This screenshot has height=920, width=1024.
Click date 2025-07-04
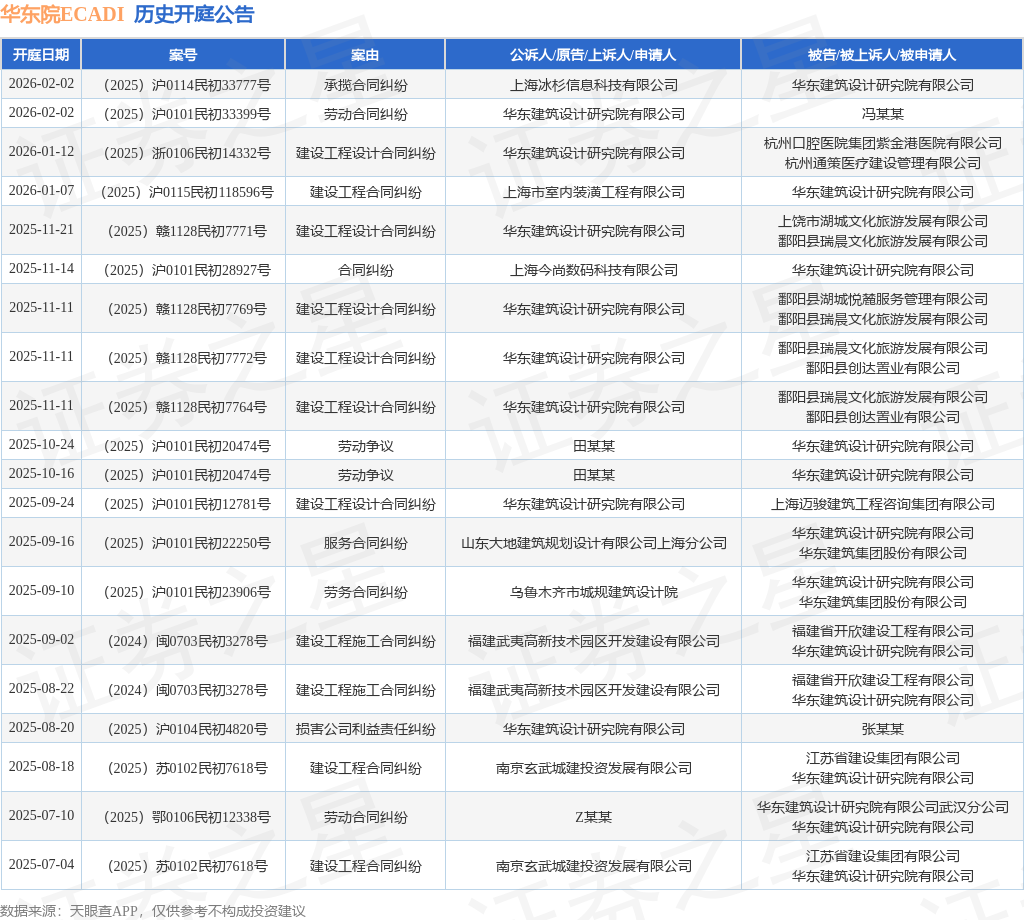coord(41,865)
